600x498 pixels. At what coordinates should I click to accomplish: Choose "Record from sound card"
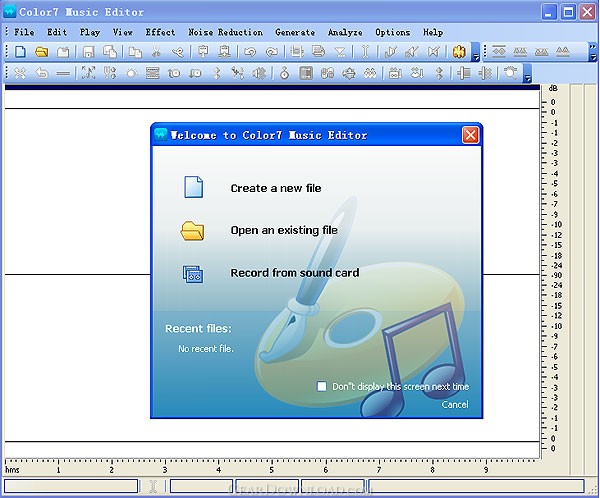pos(295,273)
